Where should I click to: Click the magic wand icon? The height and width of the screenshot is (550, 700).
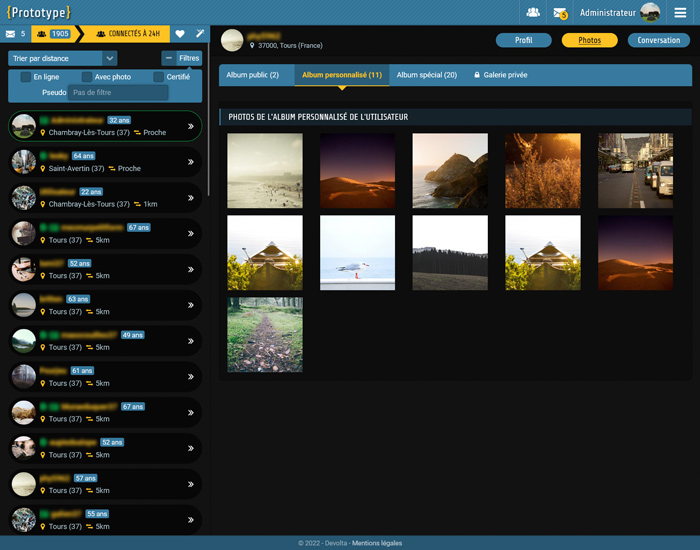[x=200, y=34]
